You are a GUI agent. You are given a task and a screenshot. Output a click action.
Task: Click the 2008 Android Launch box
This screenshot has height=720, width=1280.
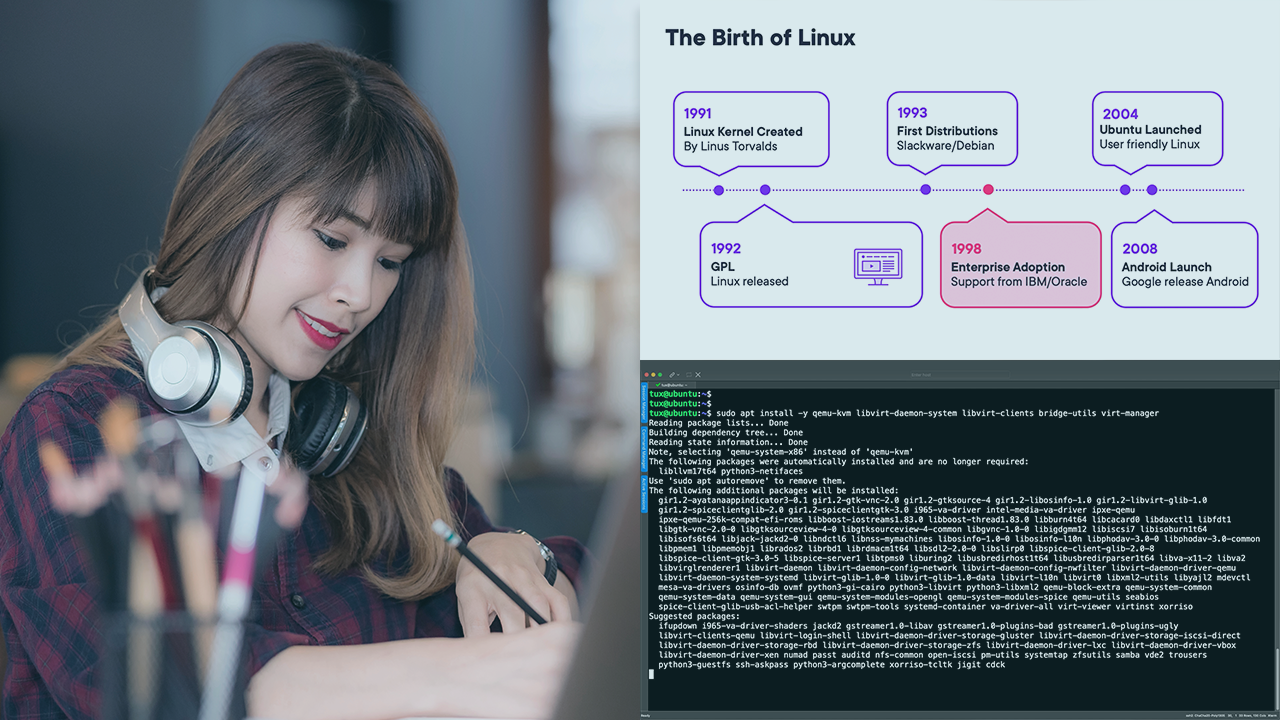coord(1184,265)
